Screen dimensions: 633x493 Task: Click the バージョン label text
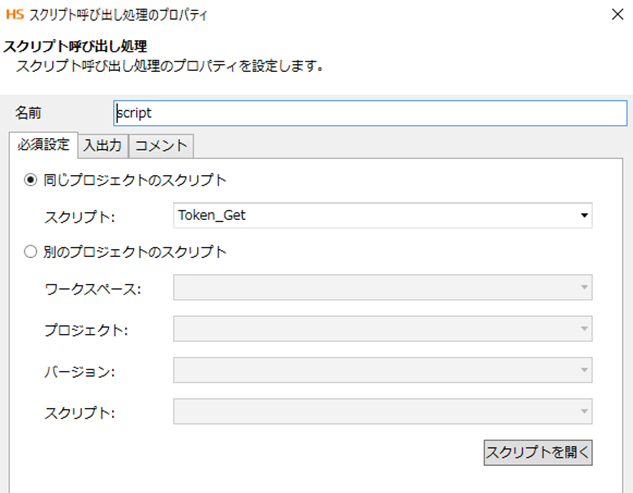point(80,371)
